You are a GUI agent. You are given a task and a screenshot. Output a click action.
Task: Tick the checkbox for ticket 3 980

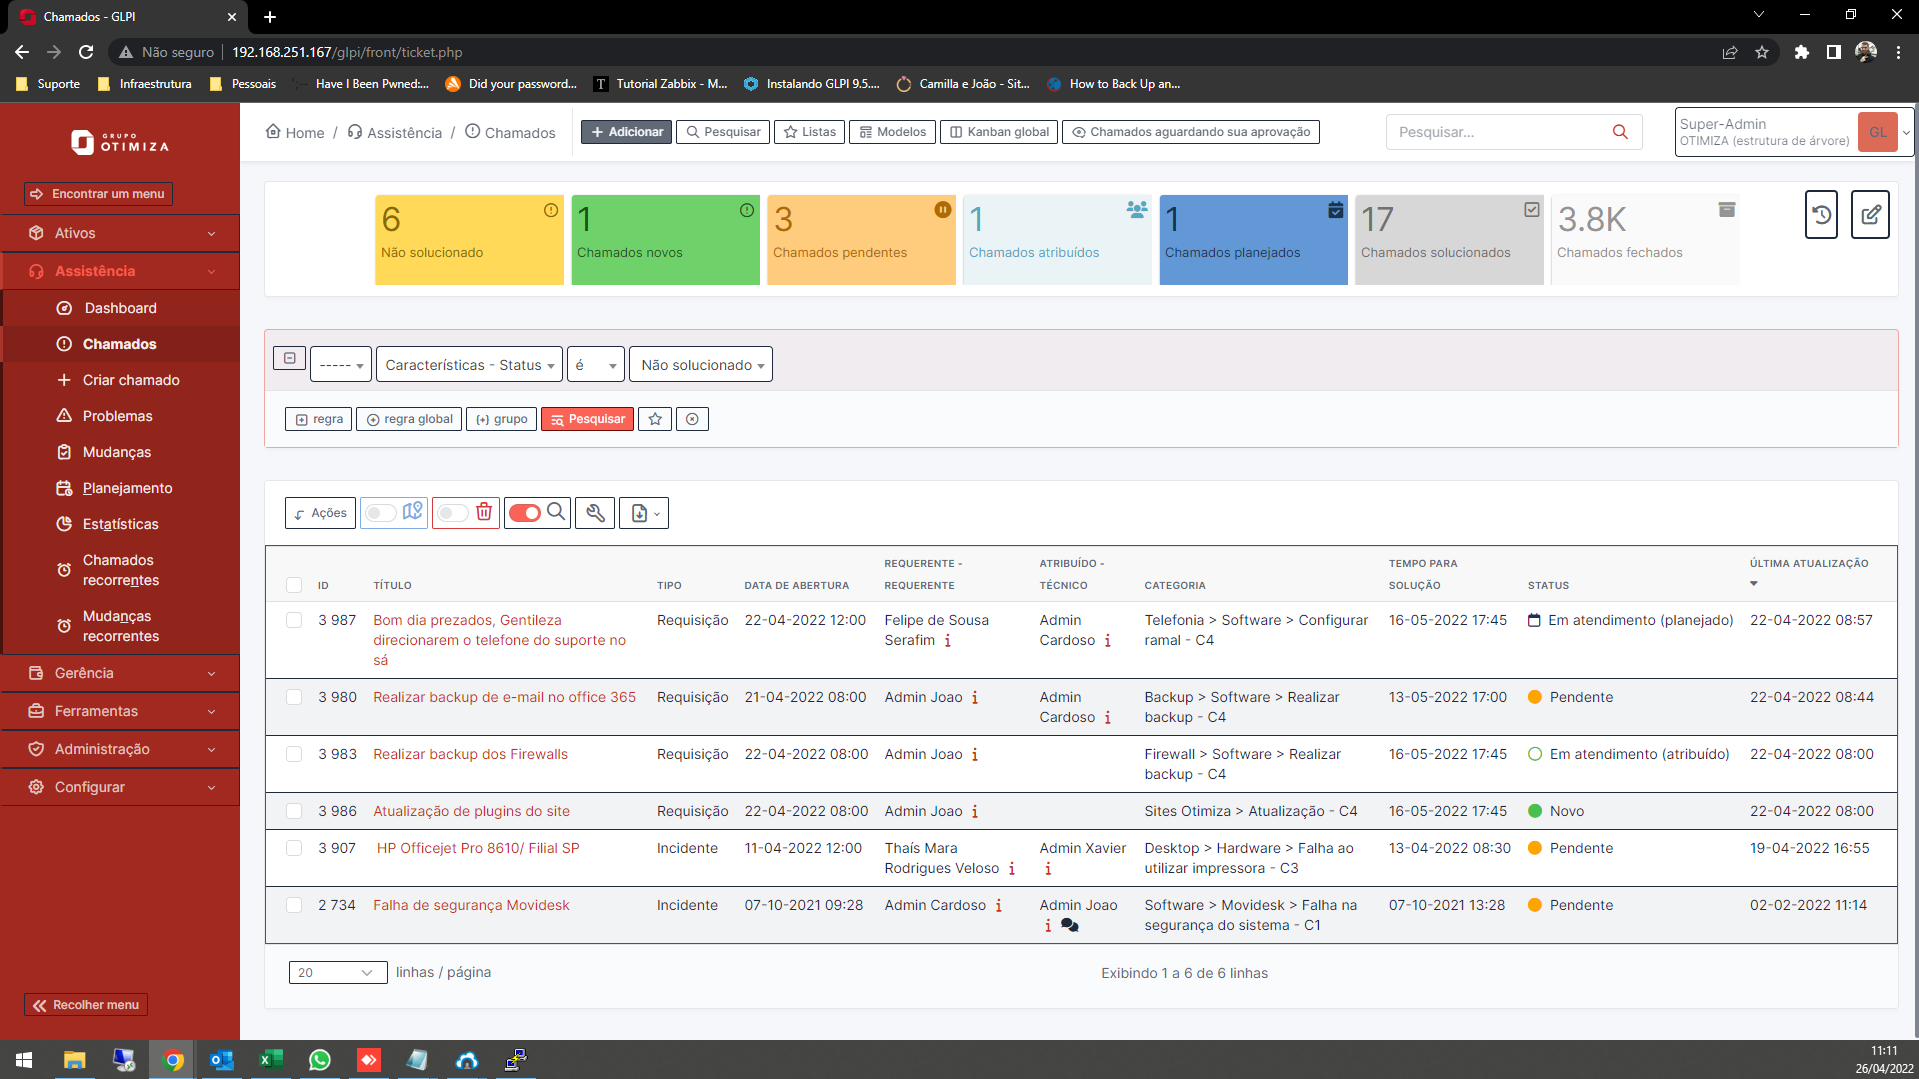click(294, 698)
